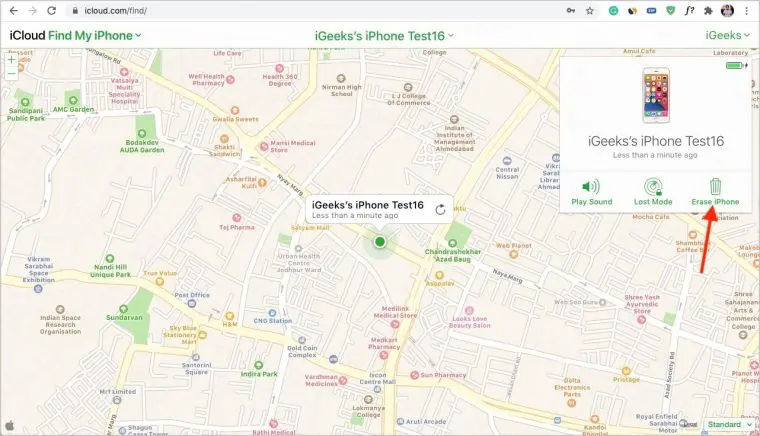Click the Asopalav map marker
This screenshot has height=436, width=760.
click(x=439, y=276)
